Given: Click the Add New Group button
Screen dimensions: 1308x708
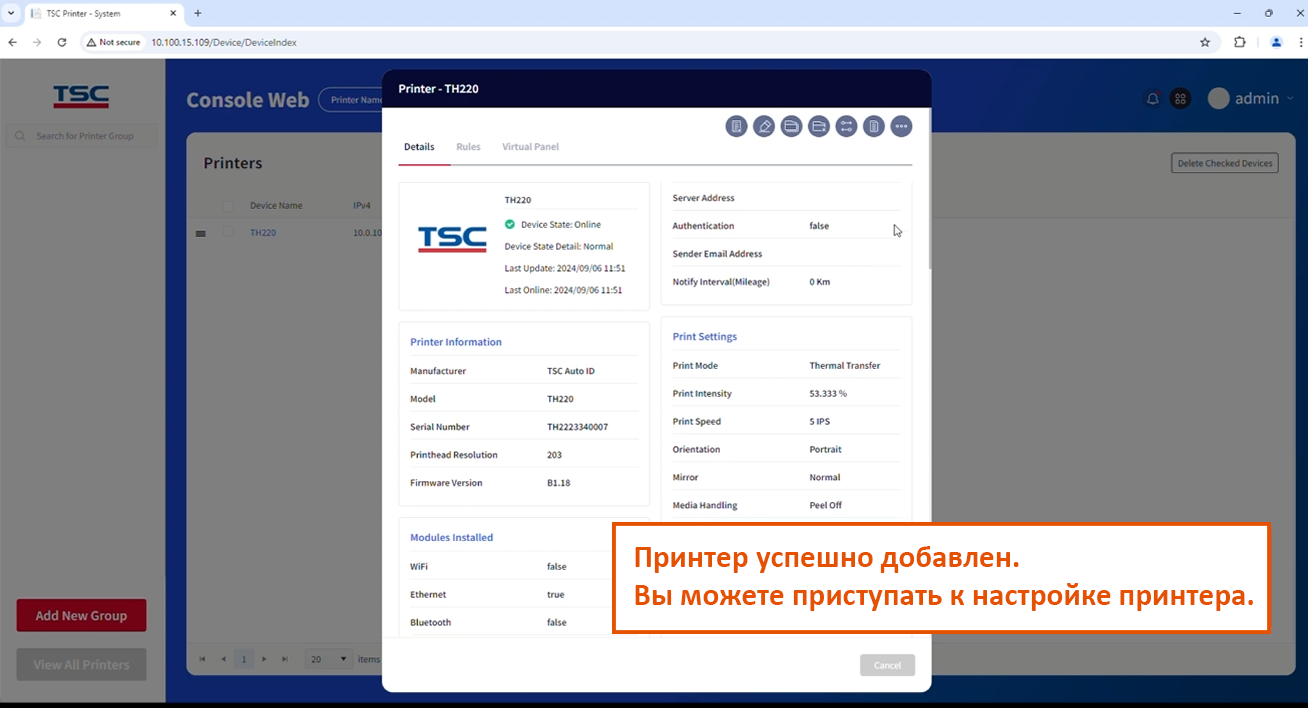Looking at the screenshot, I should coord(81,616).
